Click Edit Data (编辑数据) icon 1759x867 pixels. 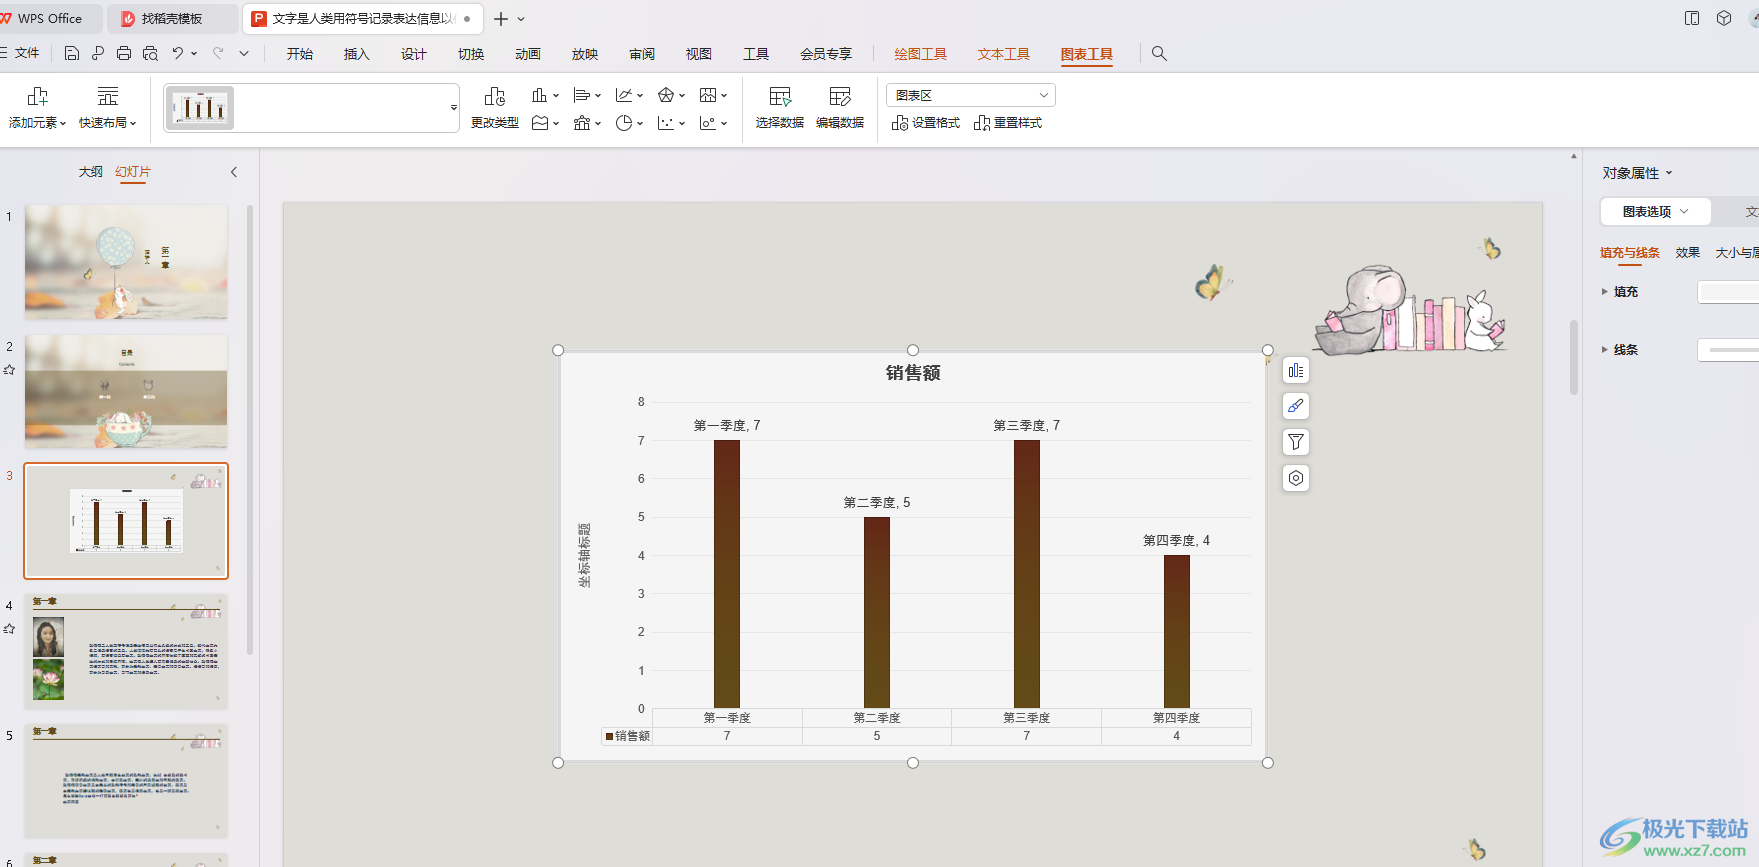[x=840, y=108]
